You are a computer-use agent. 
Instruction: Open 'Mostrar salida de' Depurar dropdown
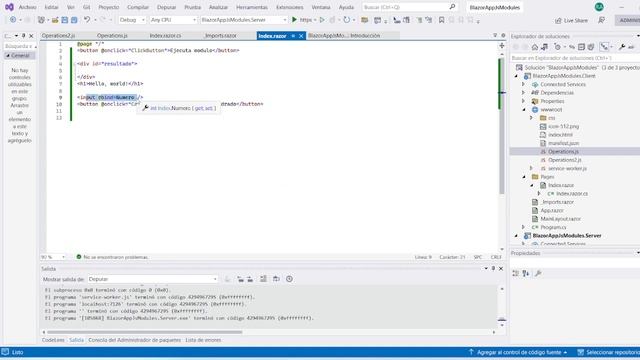pyautogui.click(x=153, y=279)
